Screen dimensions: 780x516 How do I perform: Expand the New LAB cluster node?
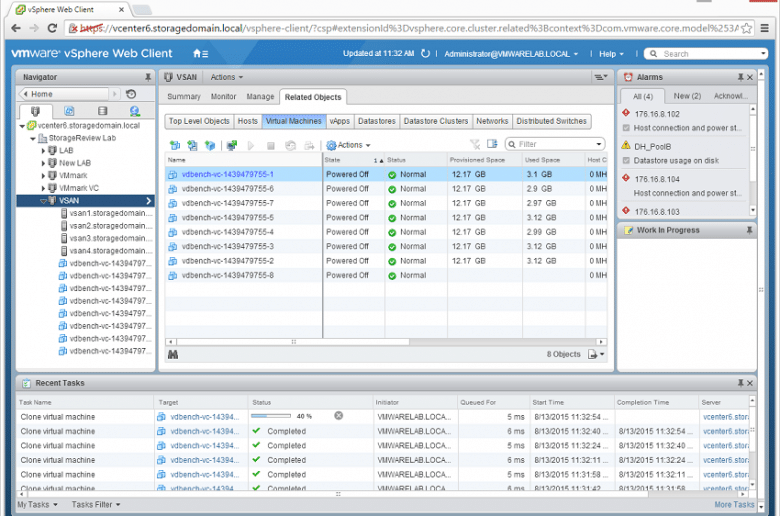click(x=43, y=163)
